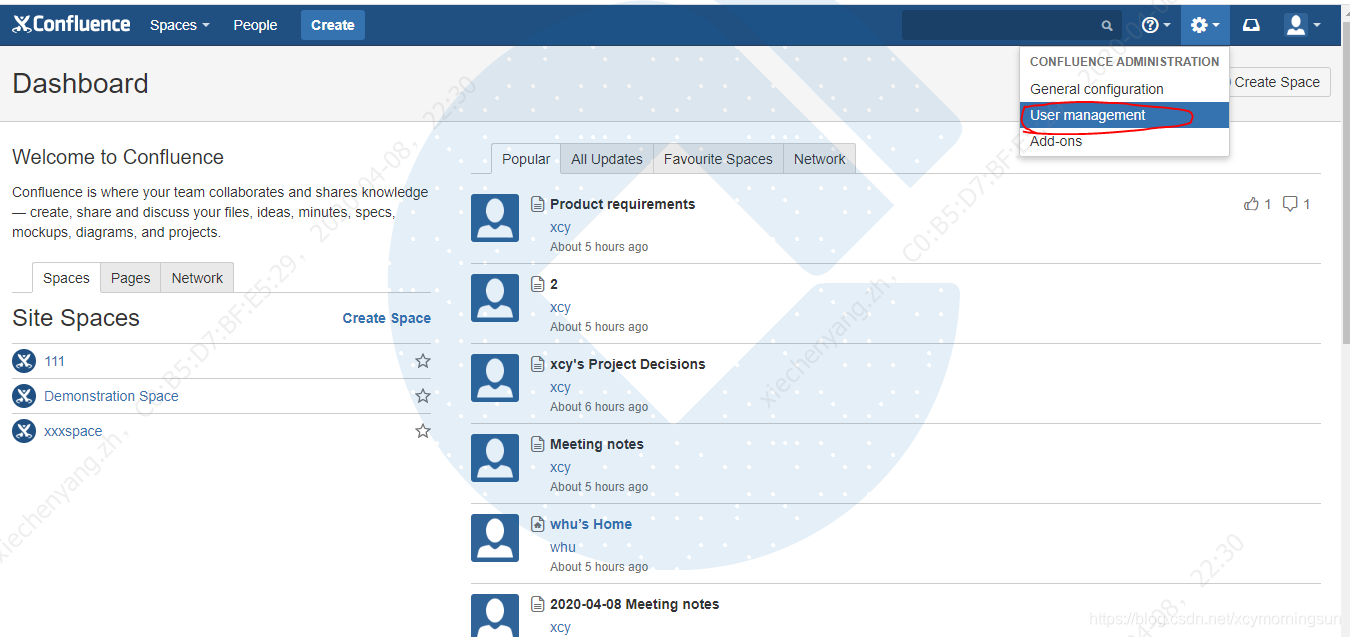Click home page icon beside whu's Home
This screenshot has width=1350, height=637.
coord(538,524)
